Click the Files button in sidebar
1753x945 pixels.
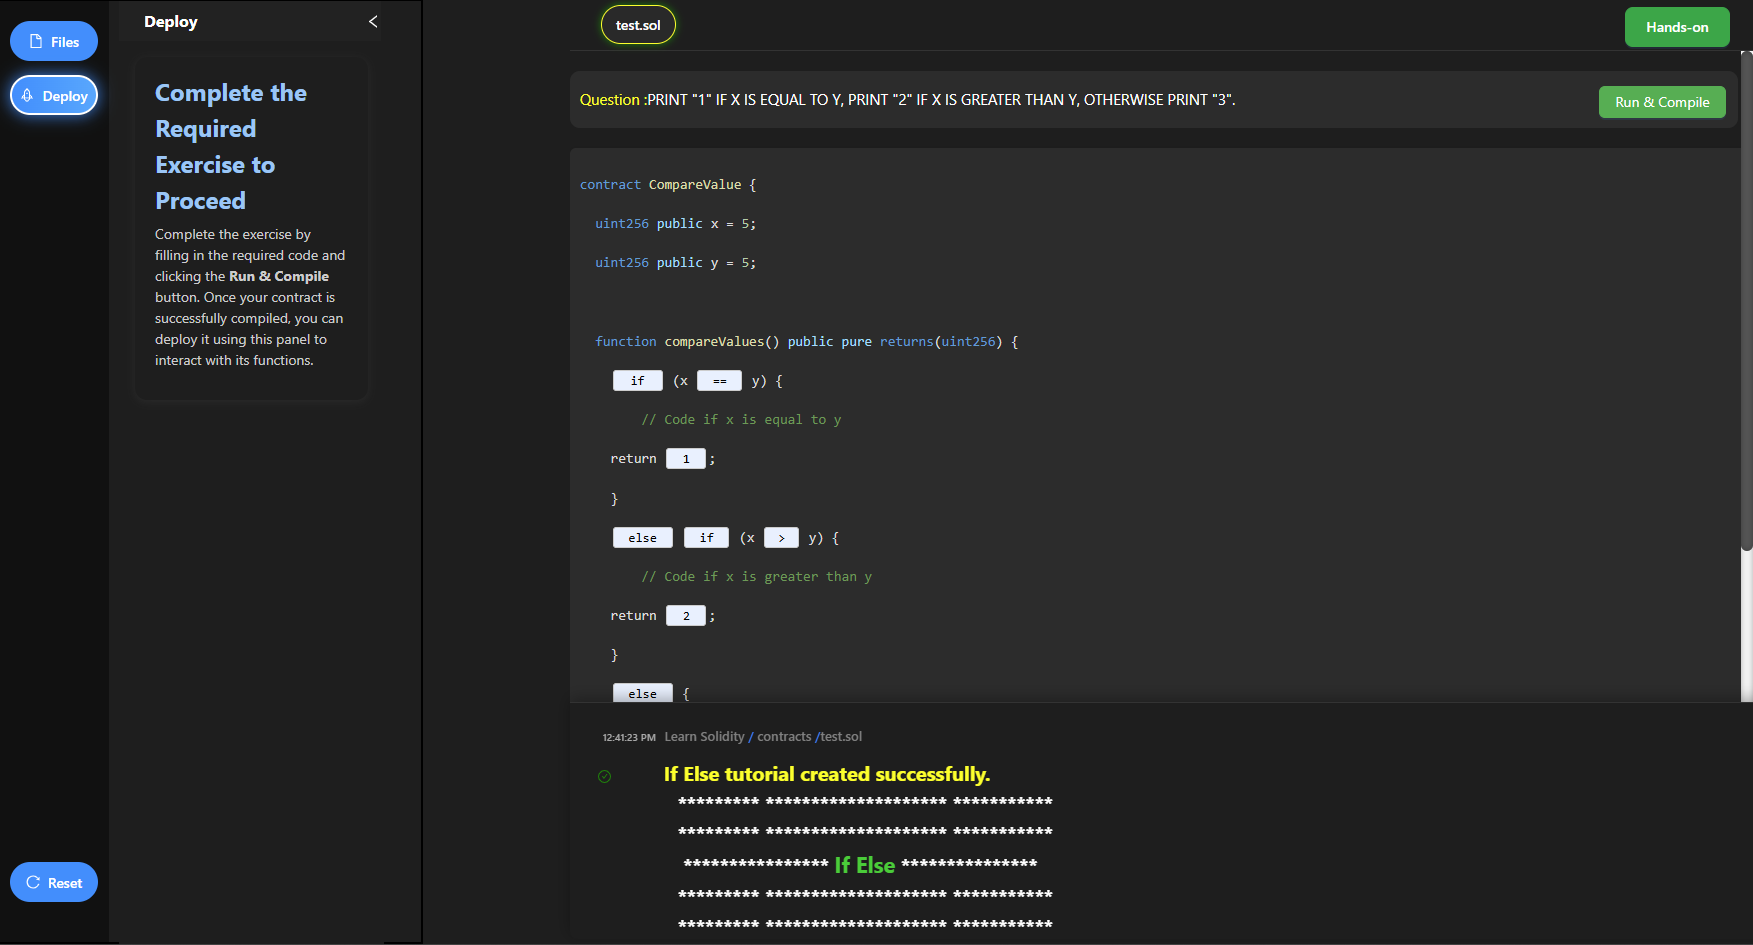click(x=54, y=42)
